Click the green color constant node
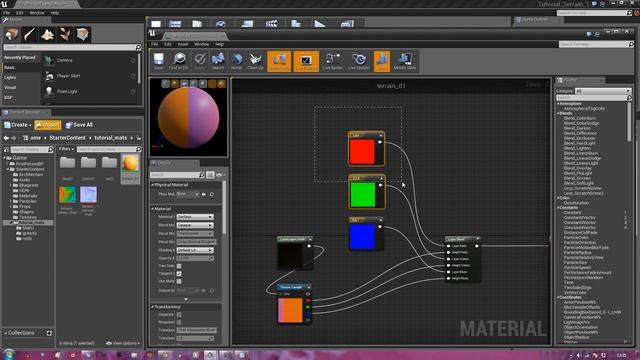Viewport: 640px width, 360px height. (x=367, y=192)
